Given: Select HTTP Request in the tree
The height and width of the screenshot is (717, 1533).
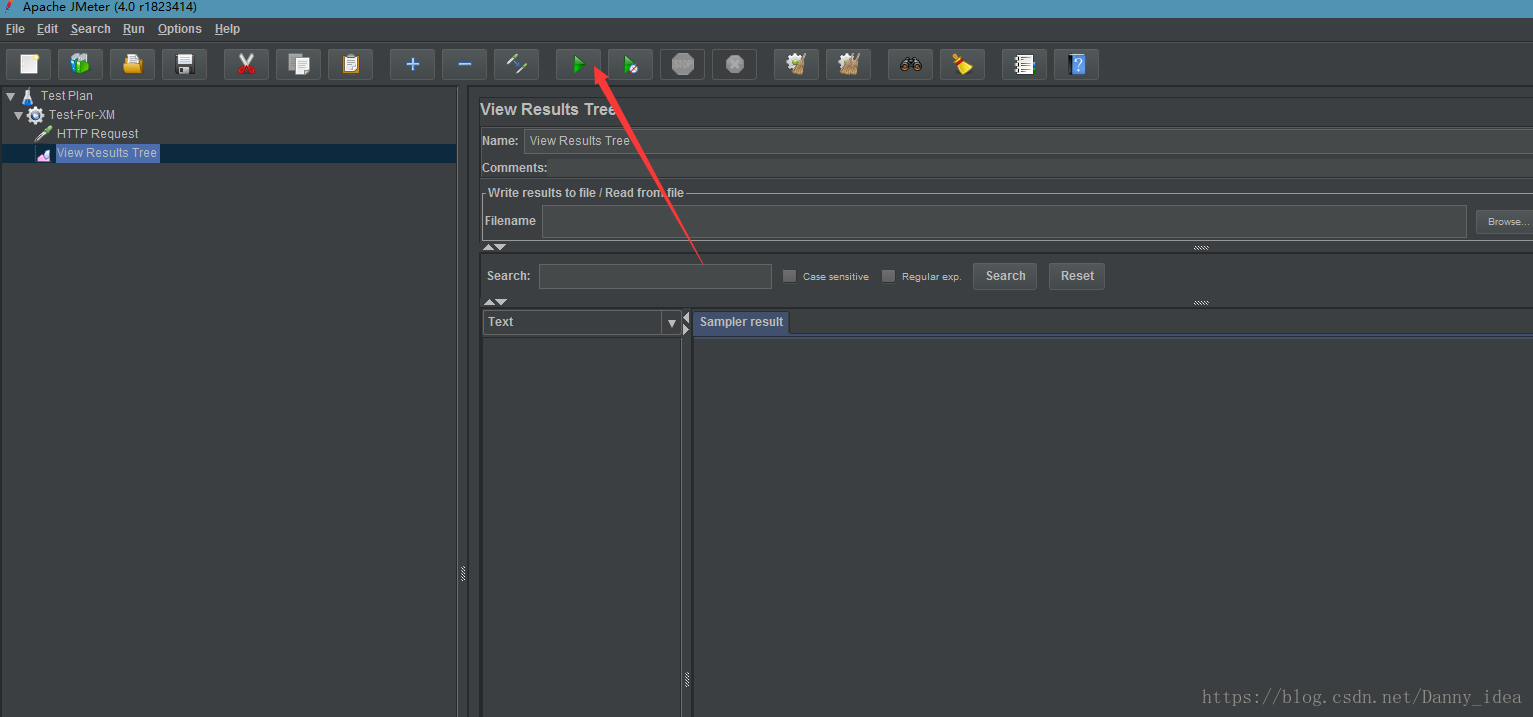Looking at the screenshot, I should (x=97, y=134).
